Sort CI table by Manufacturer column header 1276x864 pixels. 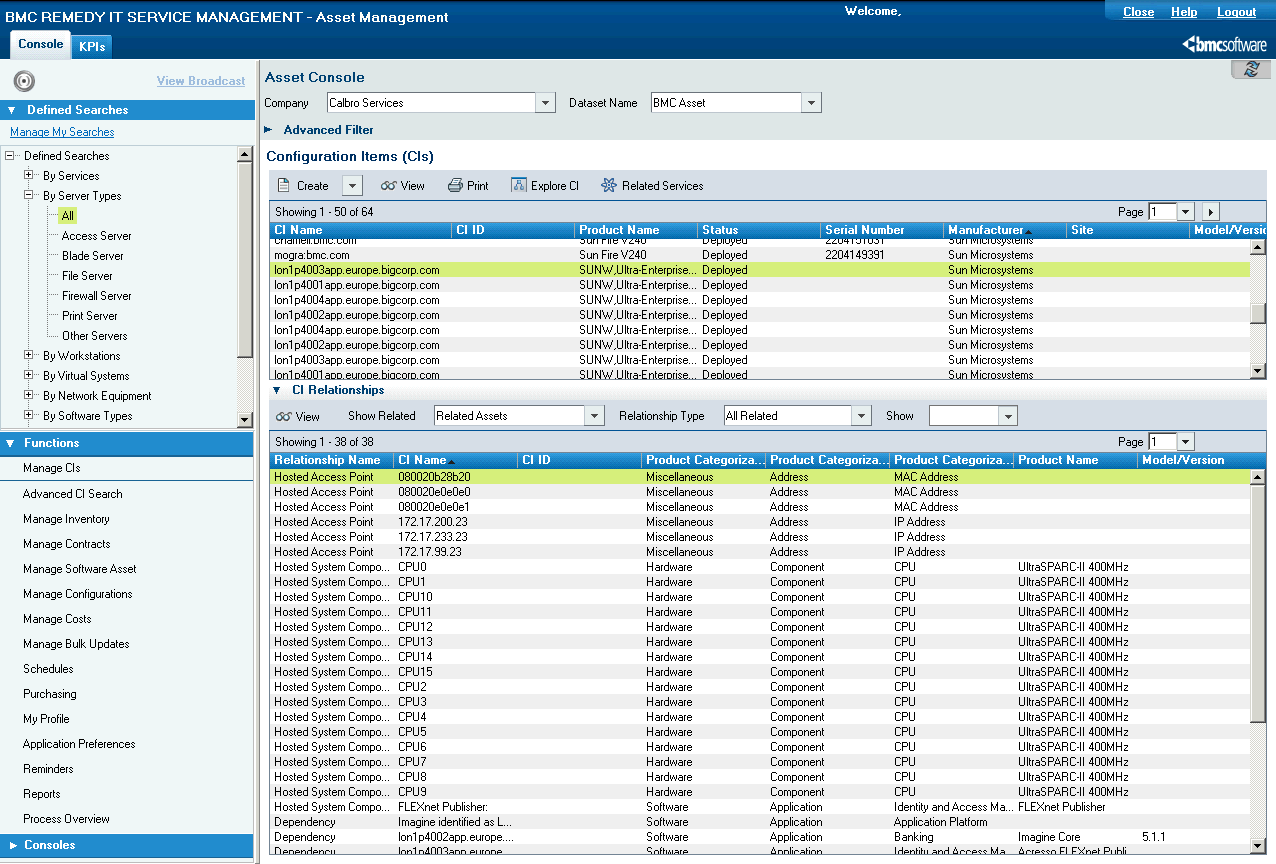(1004, 230)
